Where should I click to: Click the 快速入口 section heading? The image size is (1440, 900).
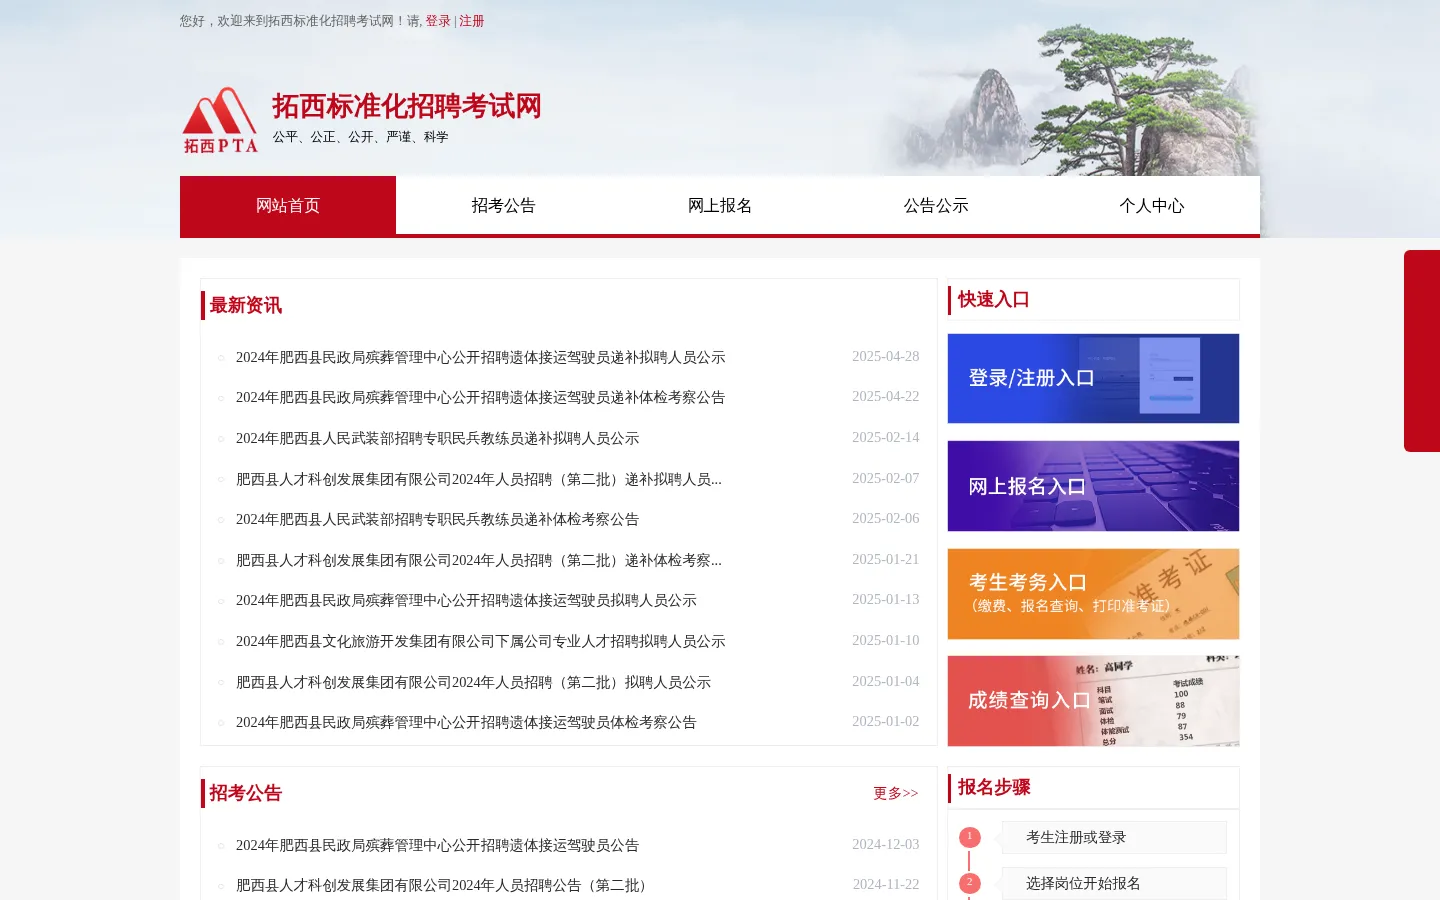pyautogui.click(x=994, y=299)
